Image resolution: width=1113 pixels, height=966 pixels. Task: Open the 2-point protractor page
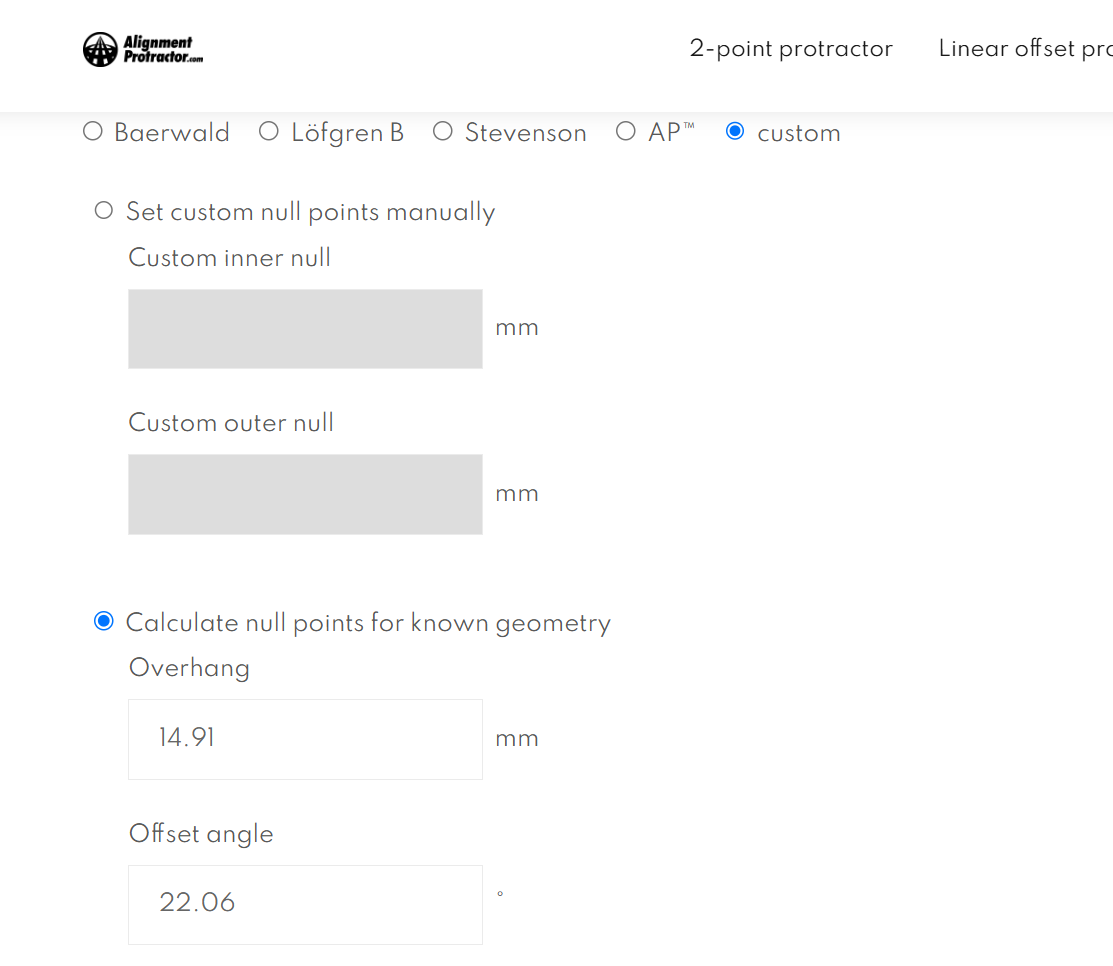pos(790,49)
